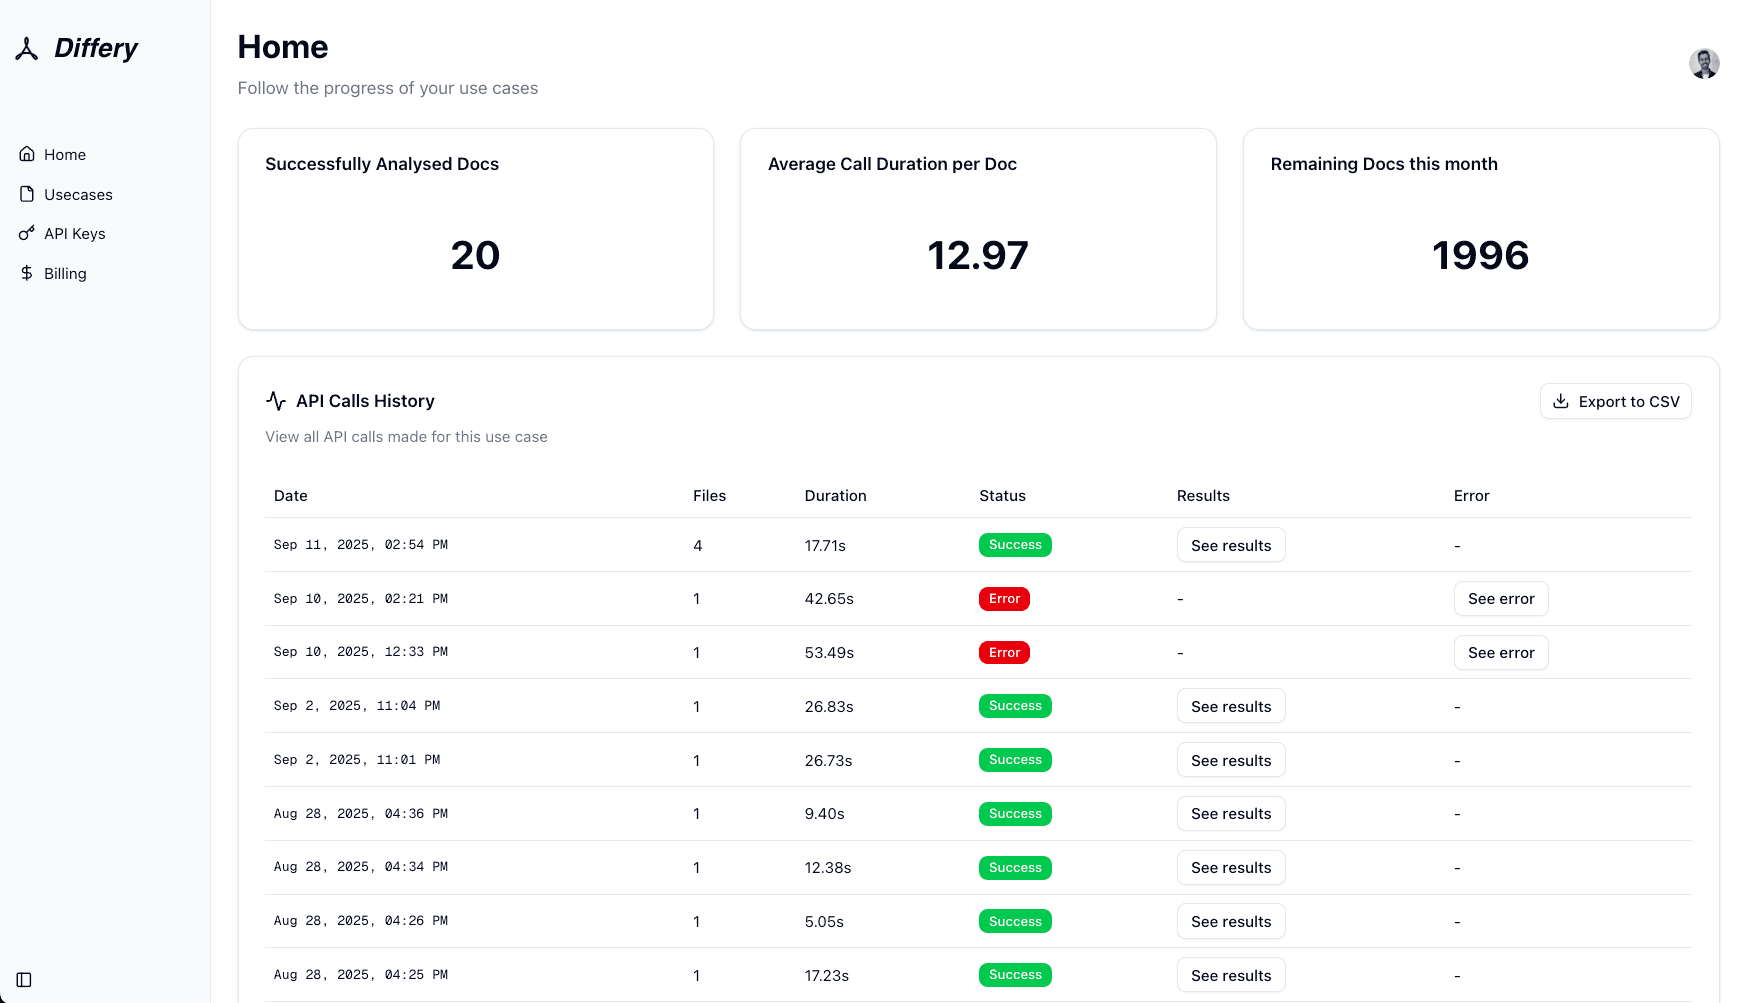Click the Home house icon in sidebar
This screenshot has width=1746, height=1003.
[x=27, y=154]
